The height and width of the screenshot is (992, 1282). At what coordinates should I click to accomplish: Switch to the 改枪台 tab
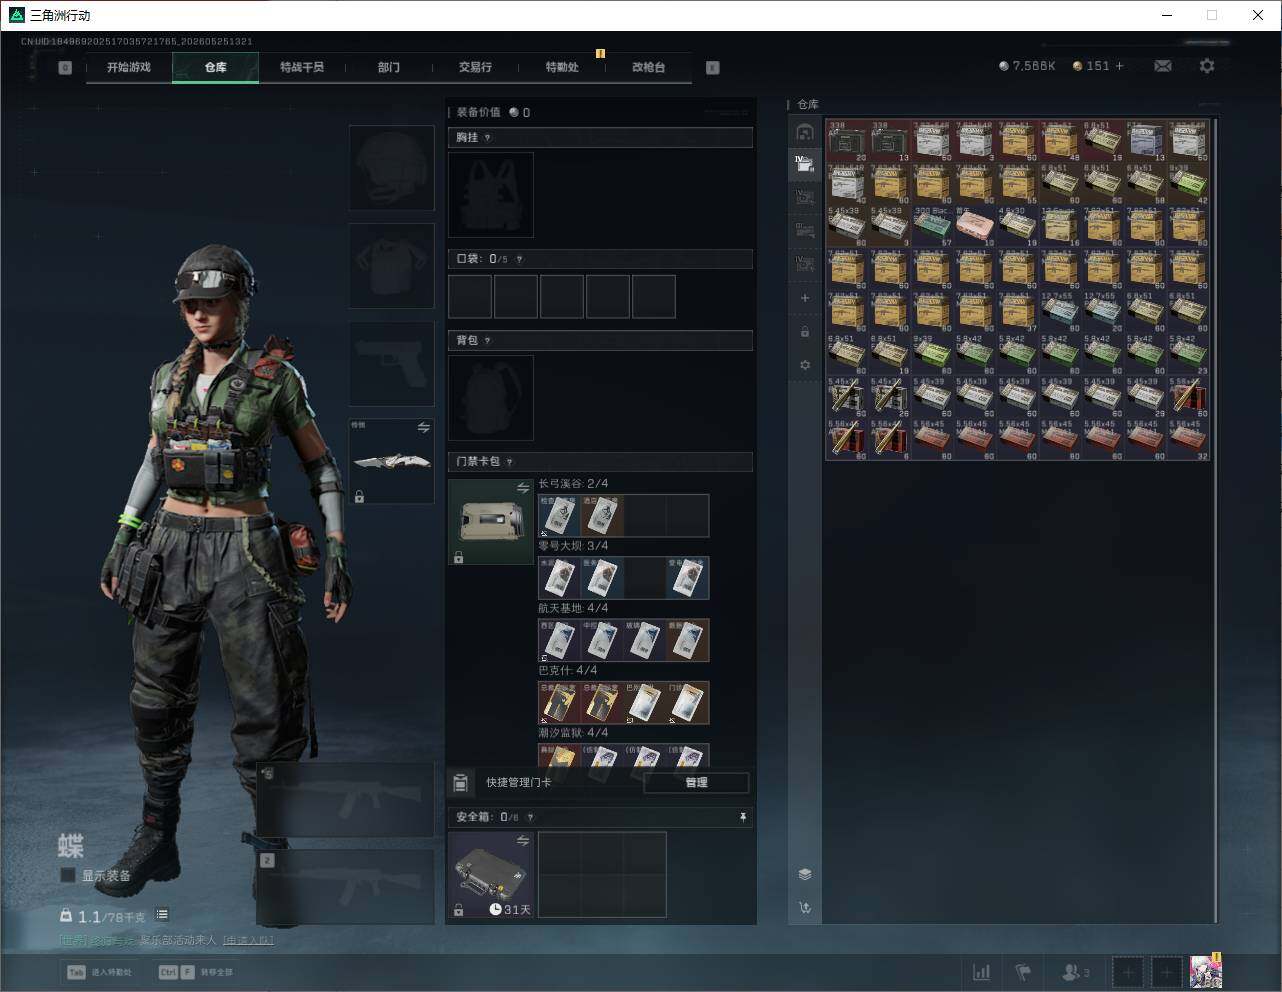[648, 67]
